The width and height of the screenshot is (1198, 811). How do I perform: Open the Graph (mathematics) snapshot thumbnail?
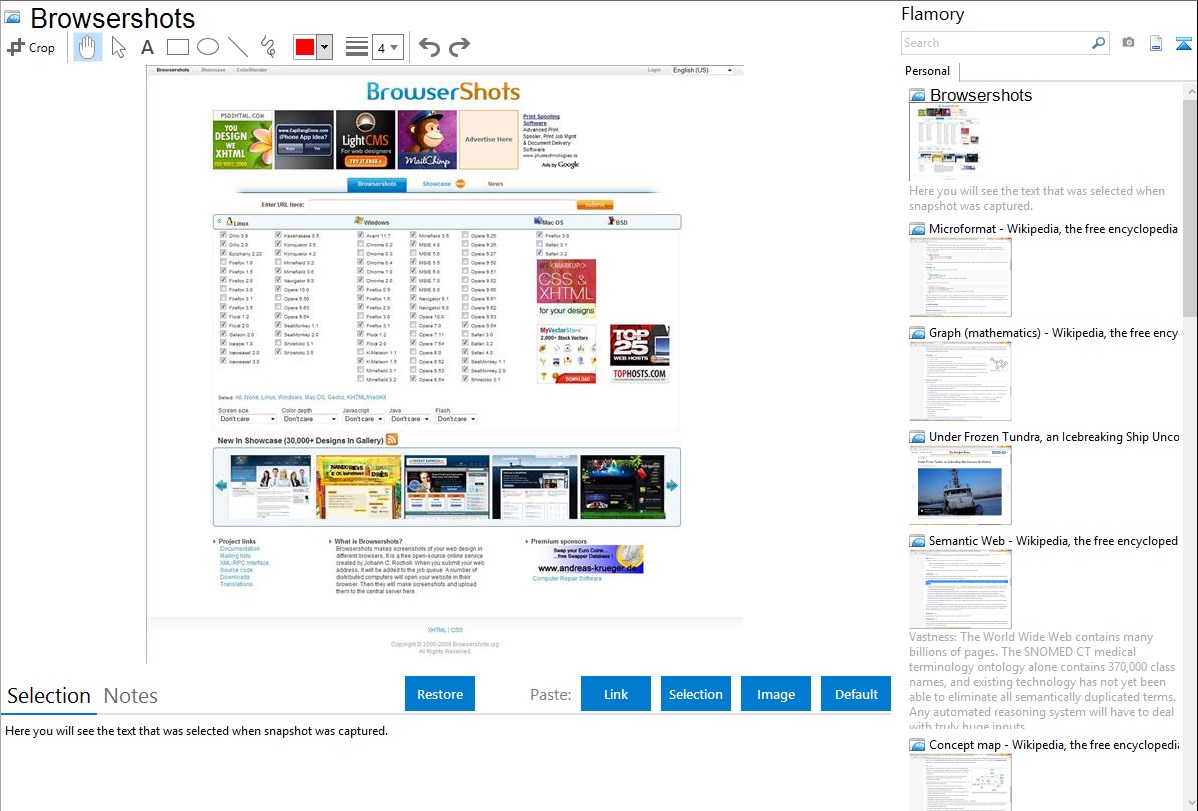(960, 381)
